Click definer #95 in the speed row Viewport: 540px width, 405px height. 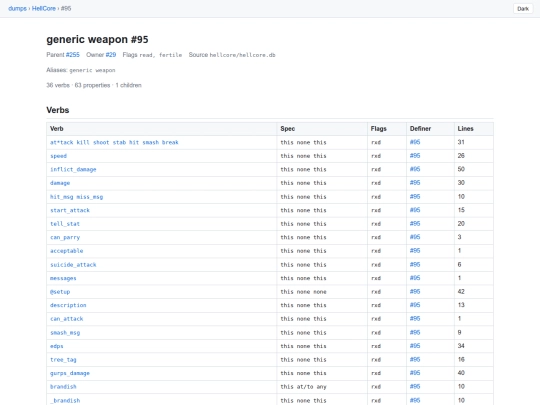(x=415, y=156)
